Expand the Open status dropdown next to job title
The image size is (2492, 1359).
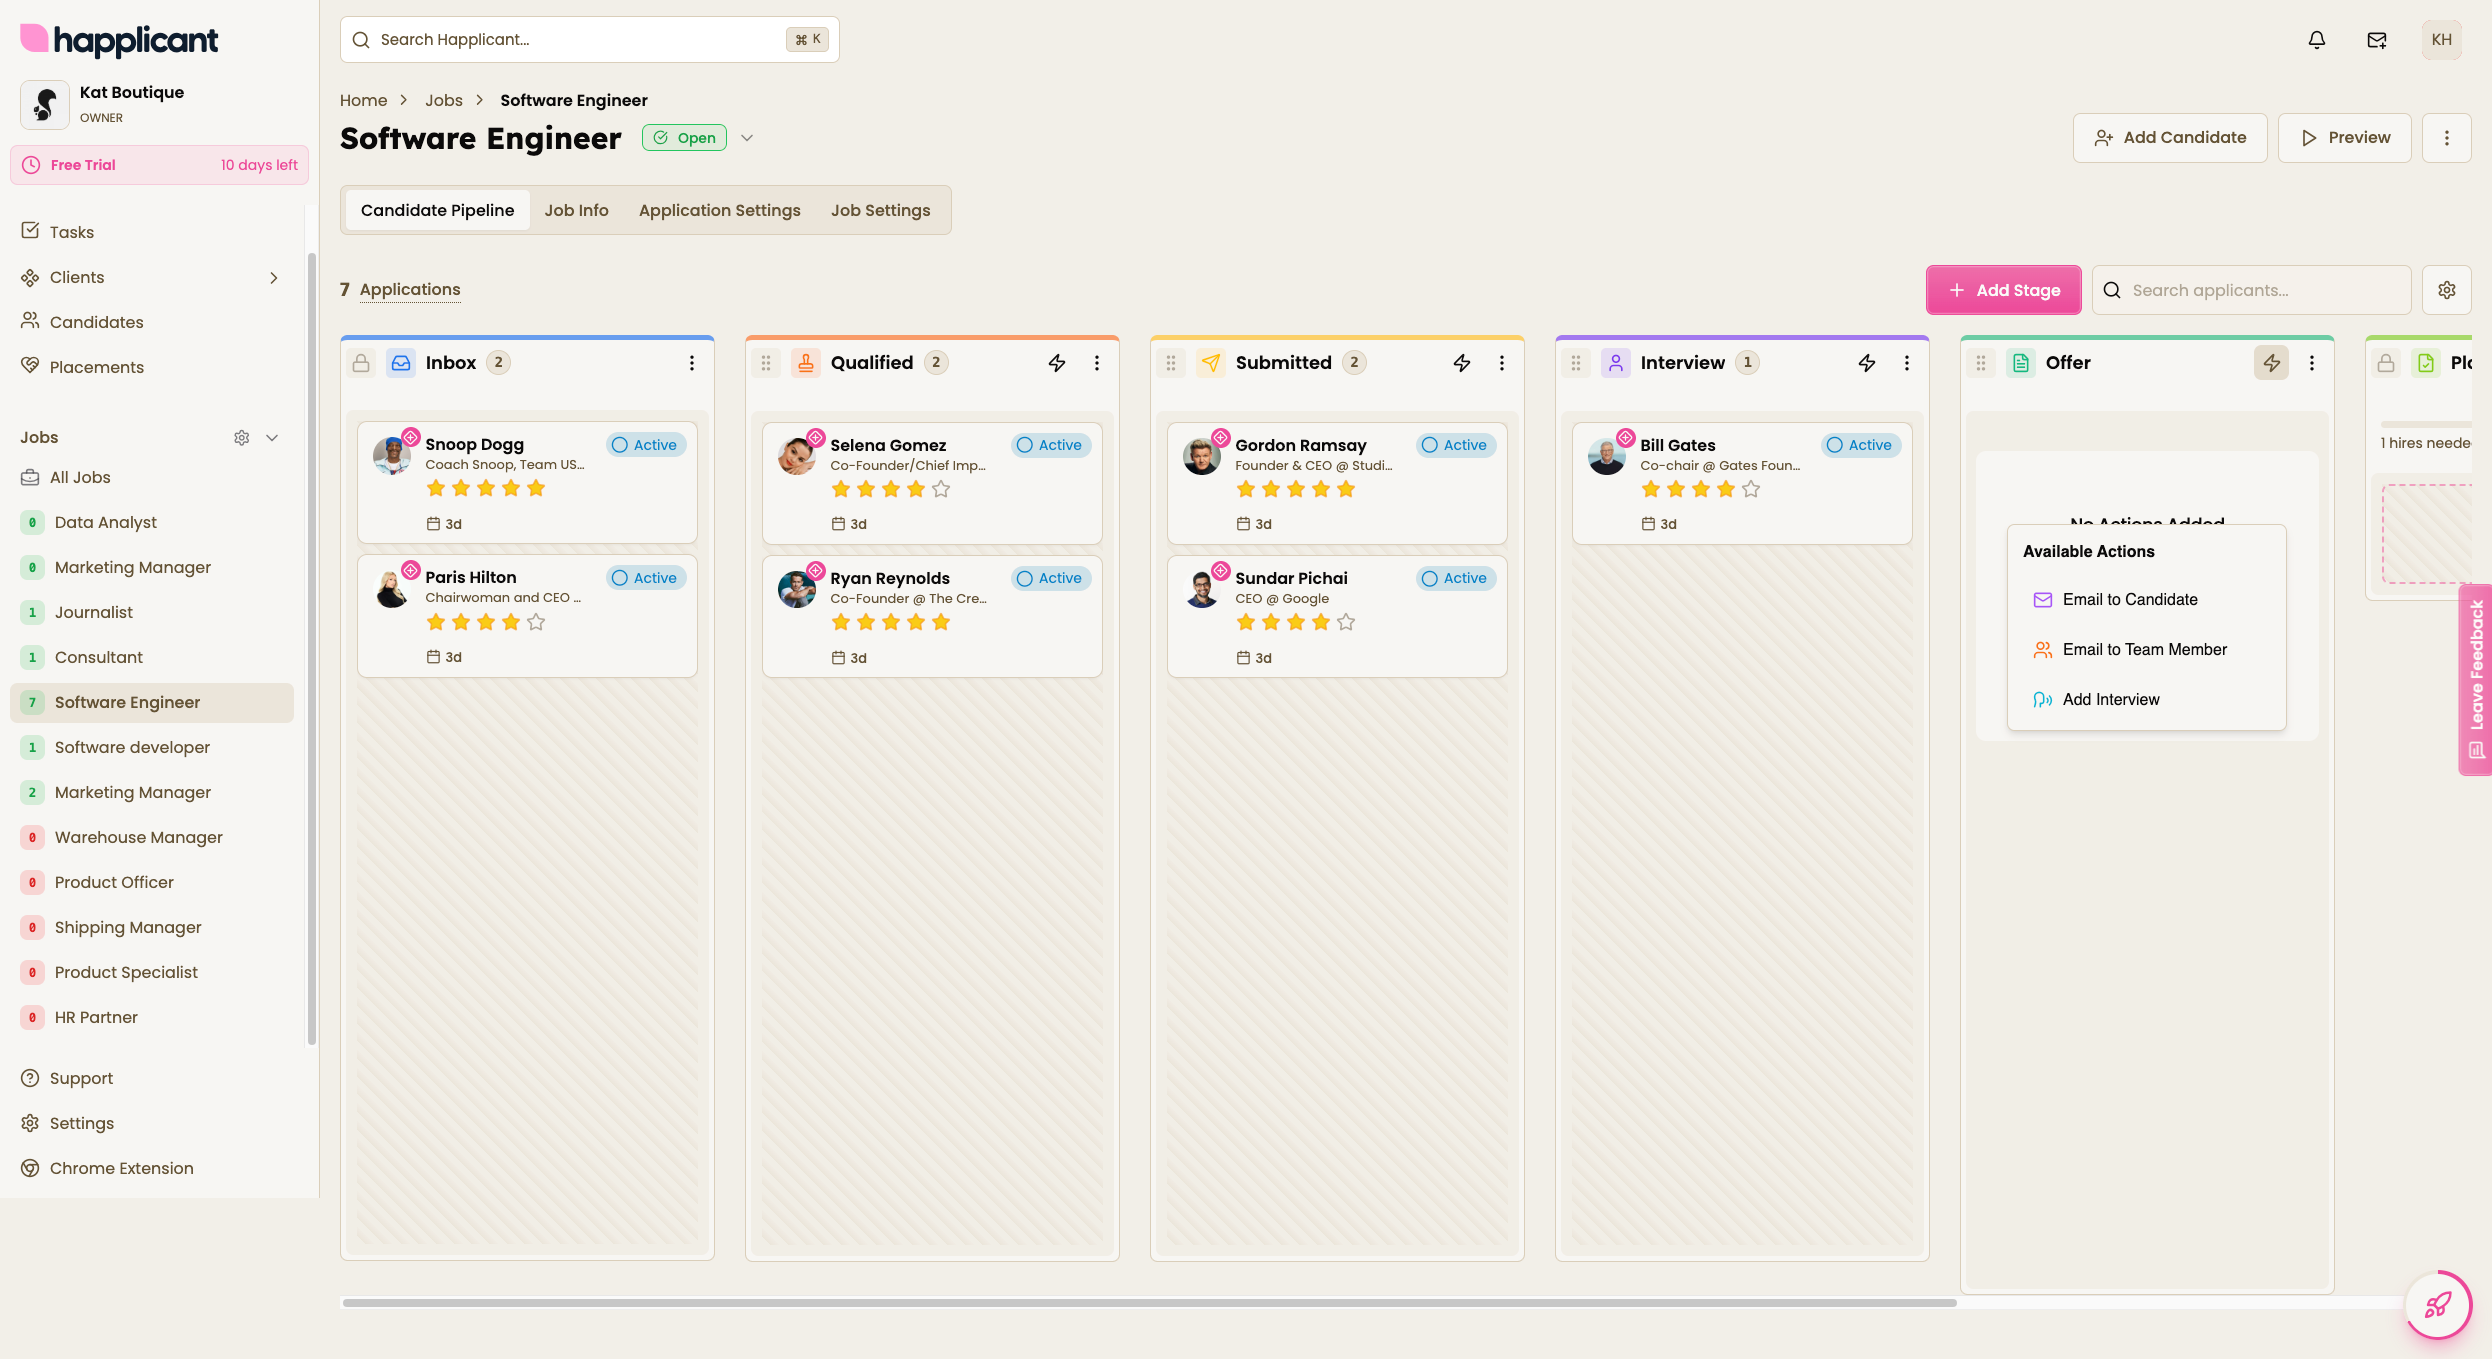(x=747, y=137)
